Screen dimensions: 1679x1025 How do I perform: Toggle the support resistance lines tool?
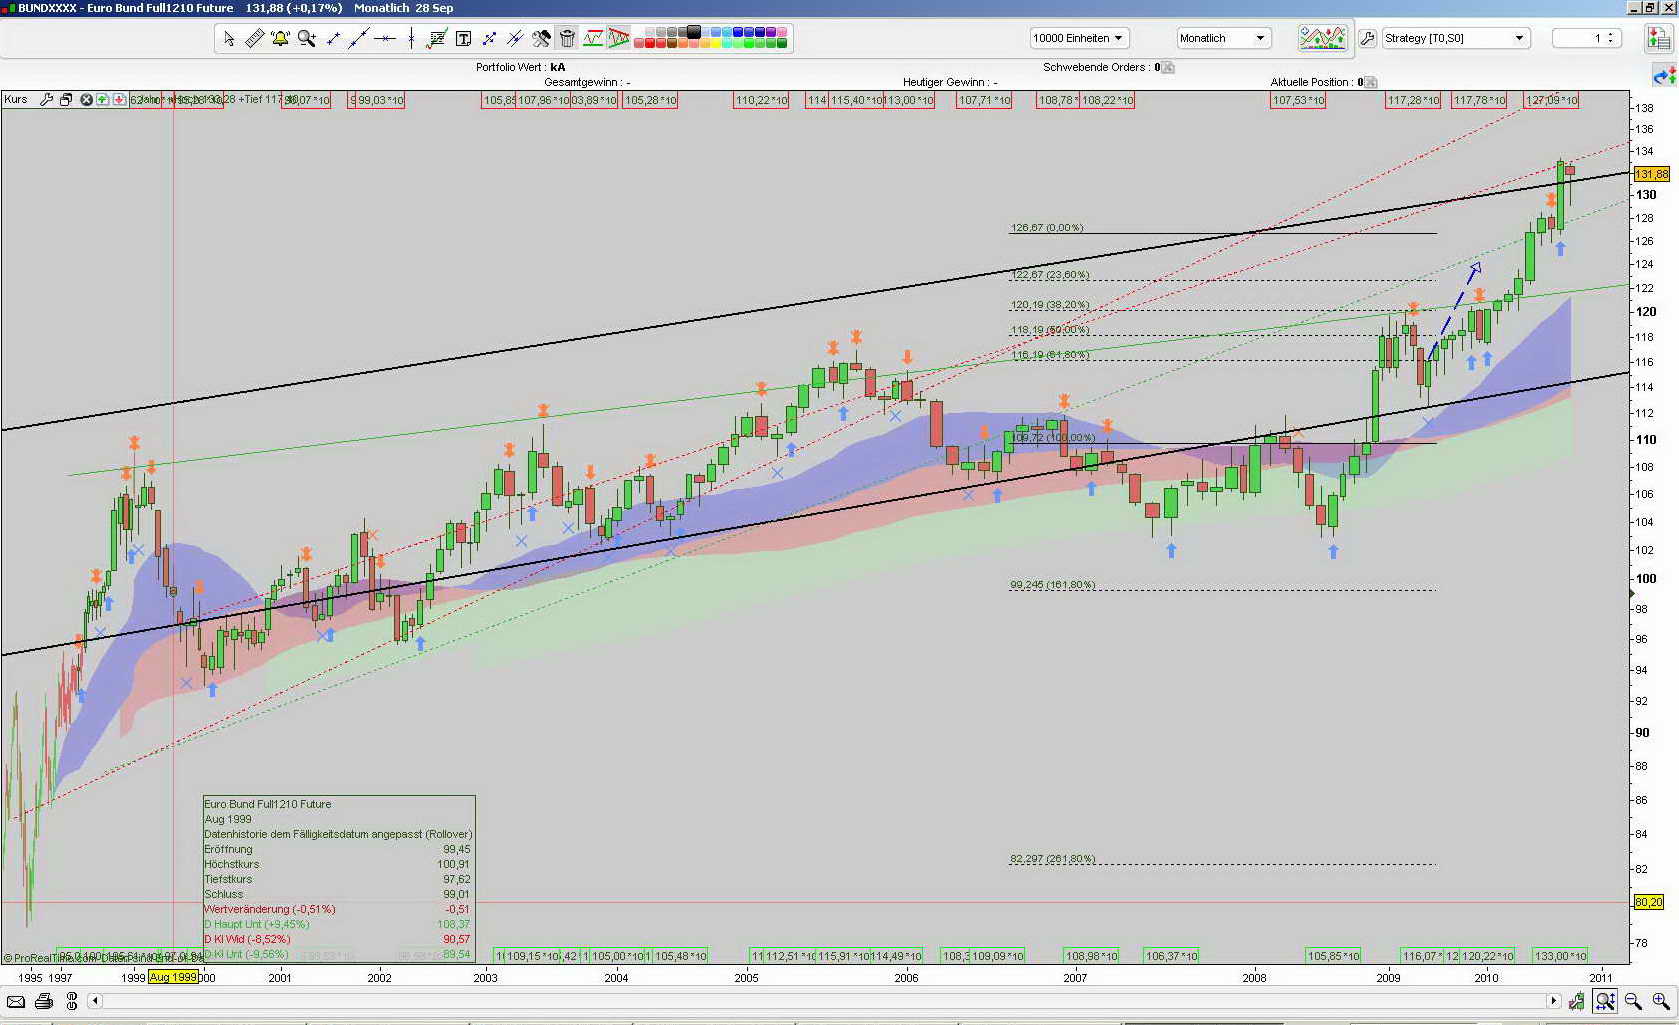tap(593, 38)
